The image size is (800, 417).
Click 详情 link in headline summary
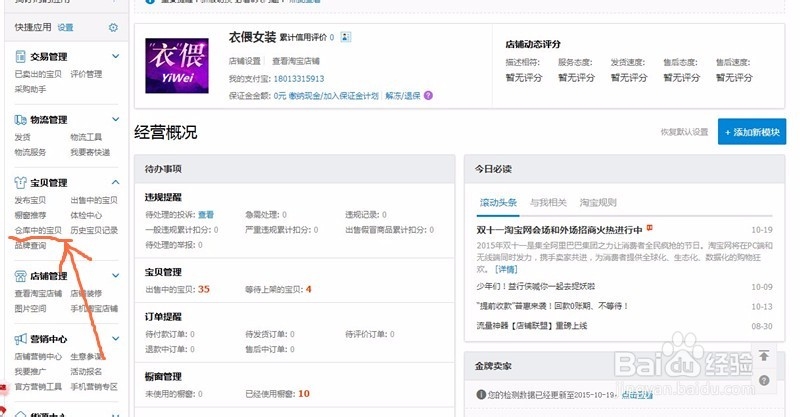click(x=506, y=269)
